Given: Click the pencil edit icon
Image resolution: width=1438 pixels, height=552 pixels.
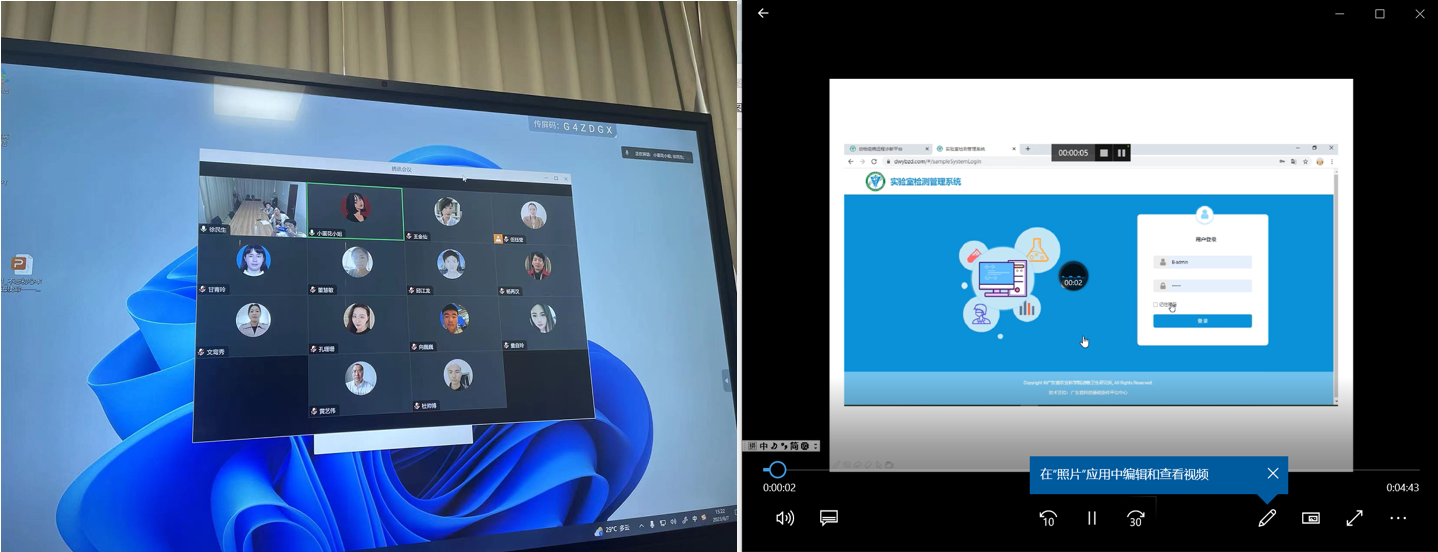Looking at the screenshot, I should [1267, 518].
